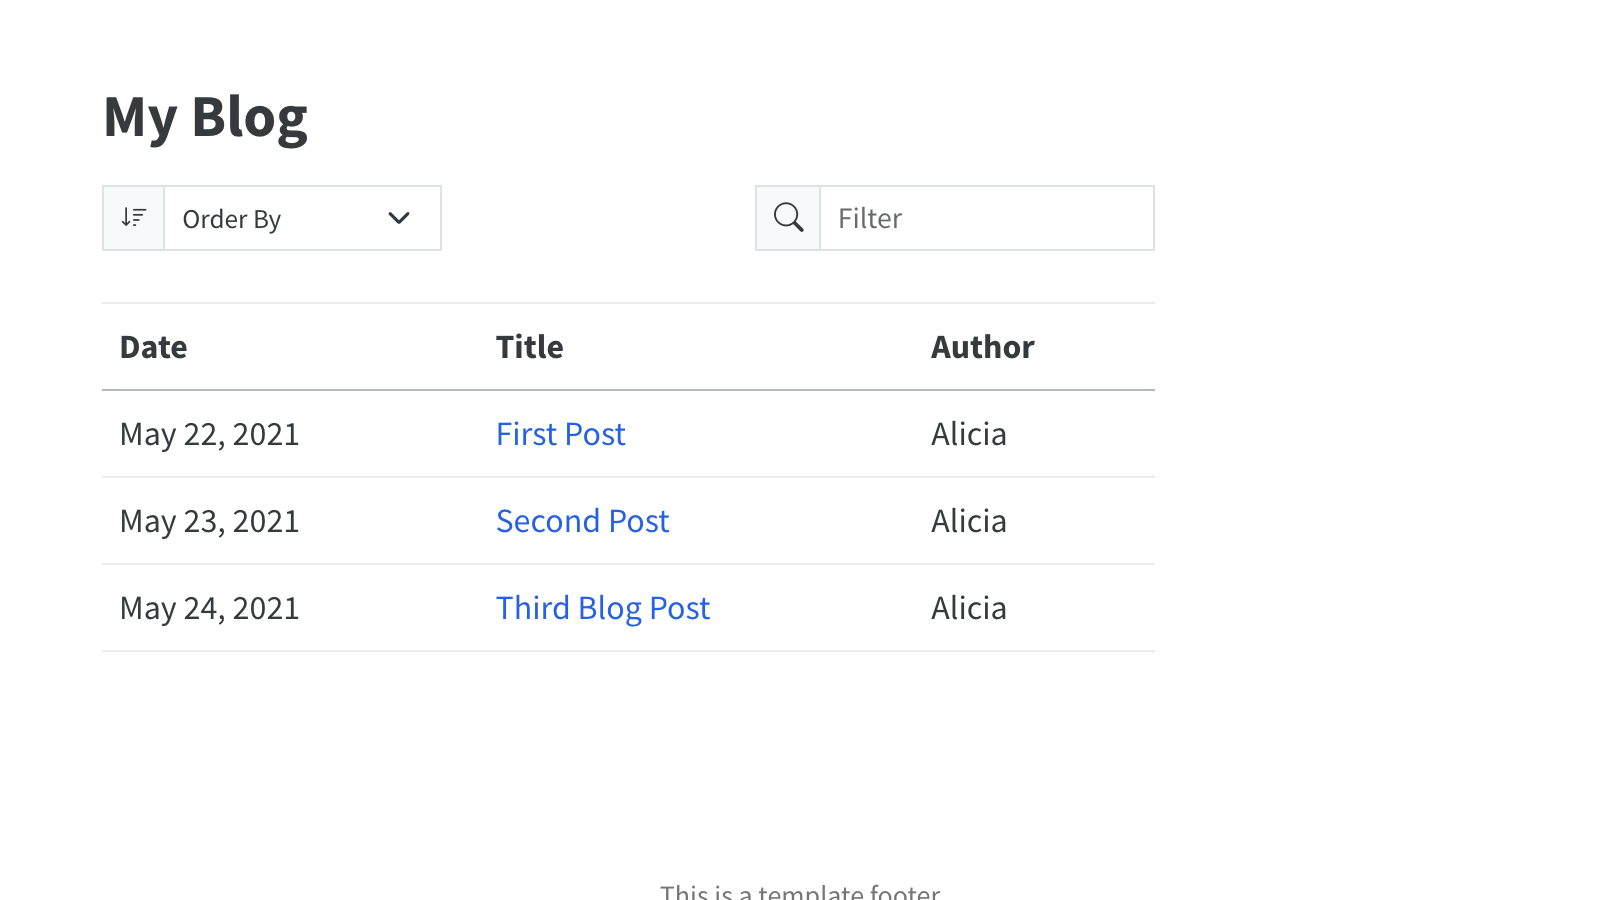Viewport: 1600px width, 900px height.
Task: Click the Date column header
Action: 154,347
